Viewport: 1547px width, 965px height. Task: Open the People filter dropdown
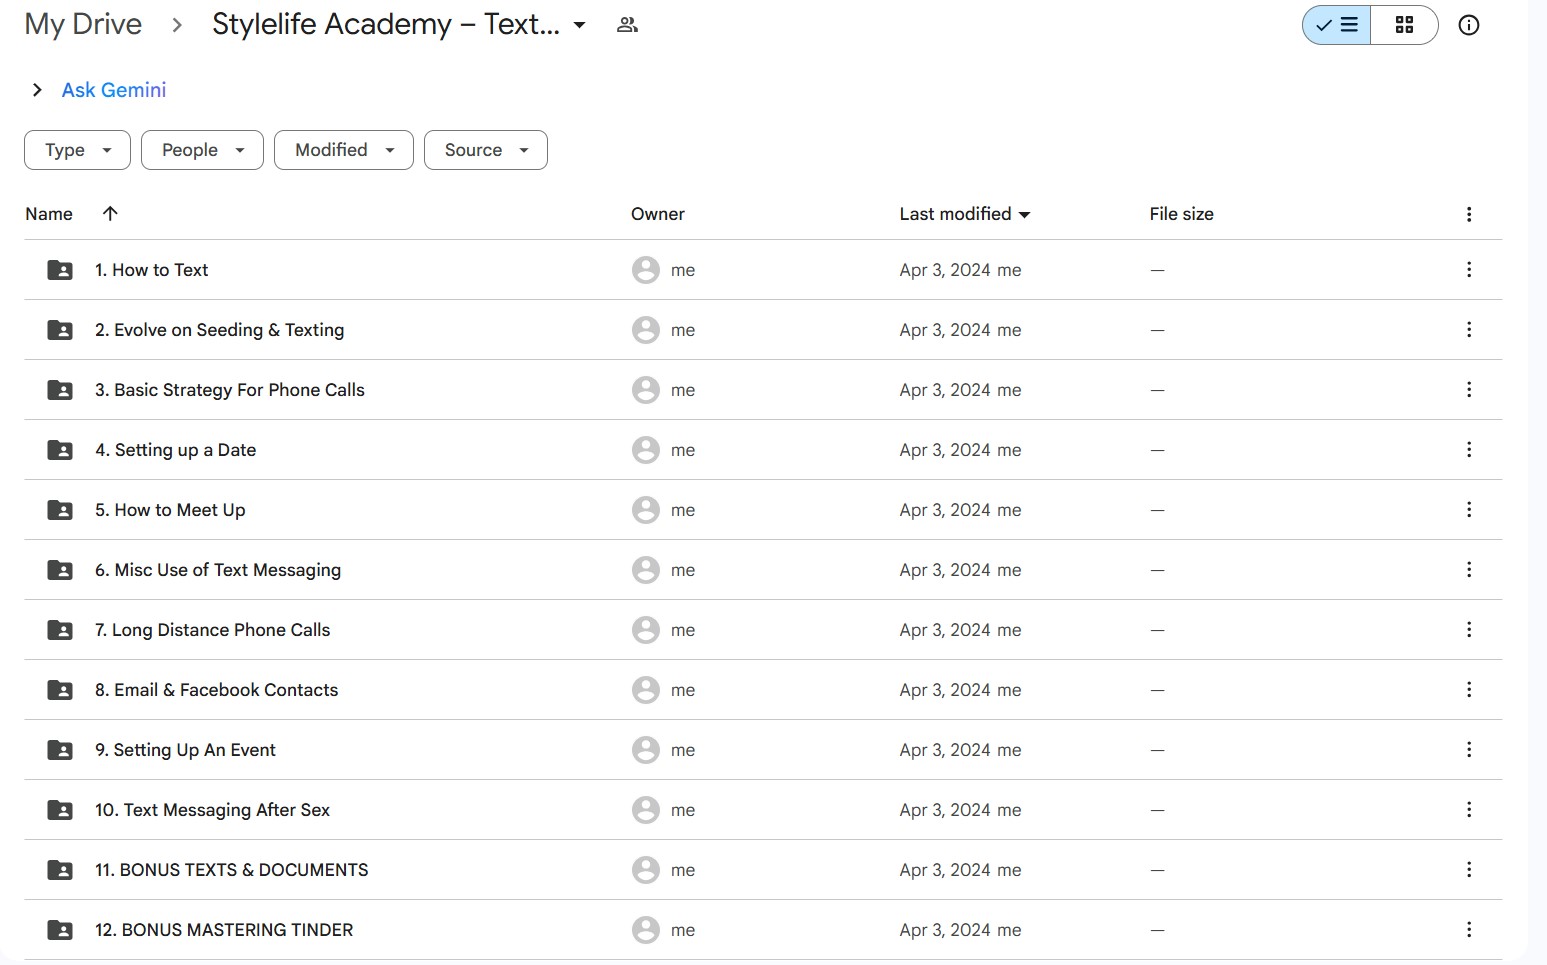tap(202, 150)
